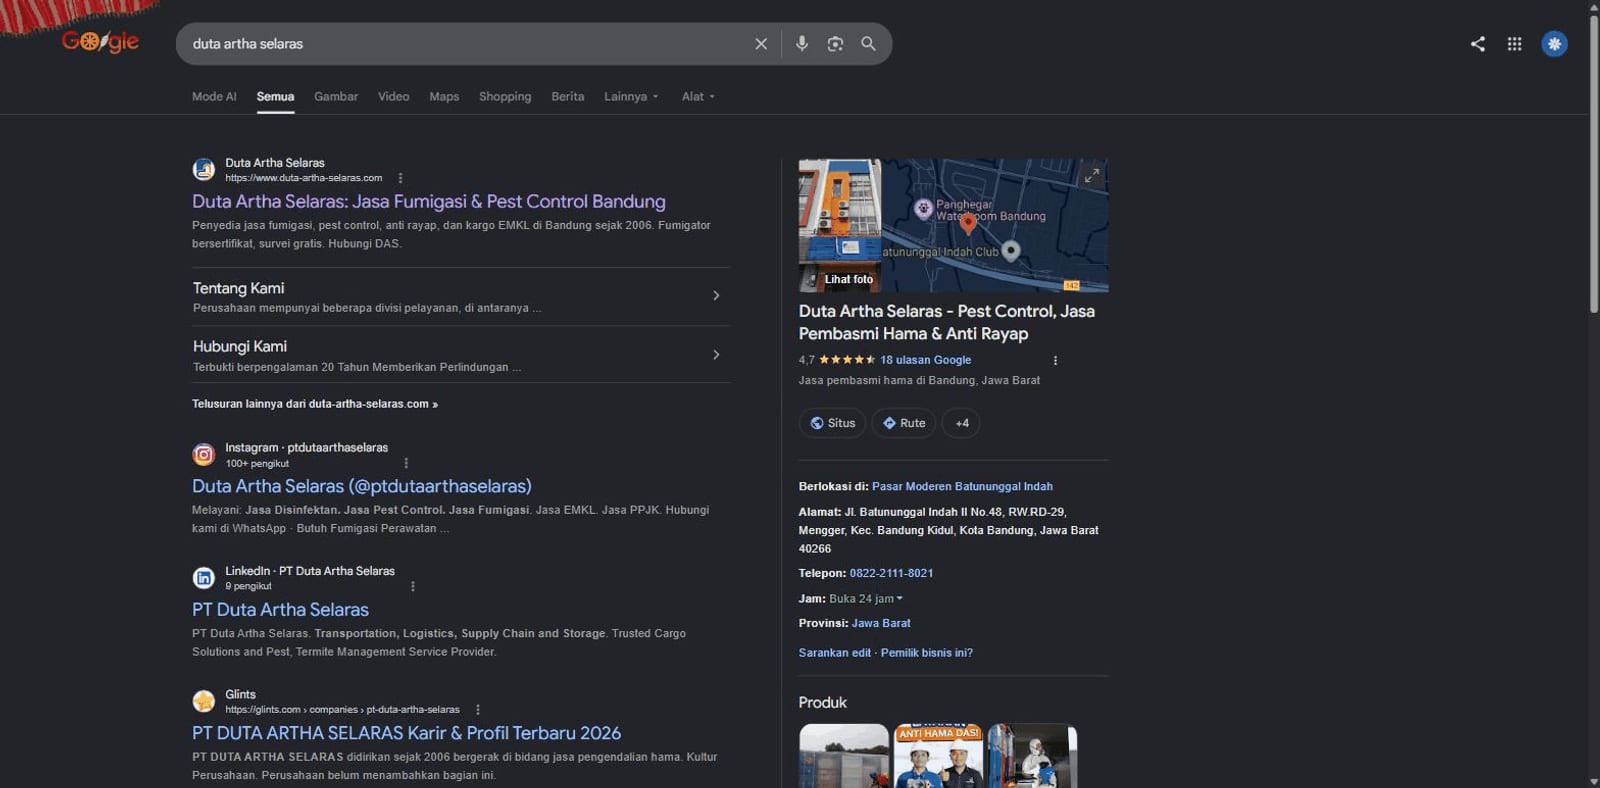The height and width of the screenshot is (788, 1600).
Task: Click Pemilik bisnis ini? link
Action: (927, 653)
